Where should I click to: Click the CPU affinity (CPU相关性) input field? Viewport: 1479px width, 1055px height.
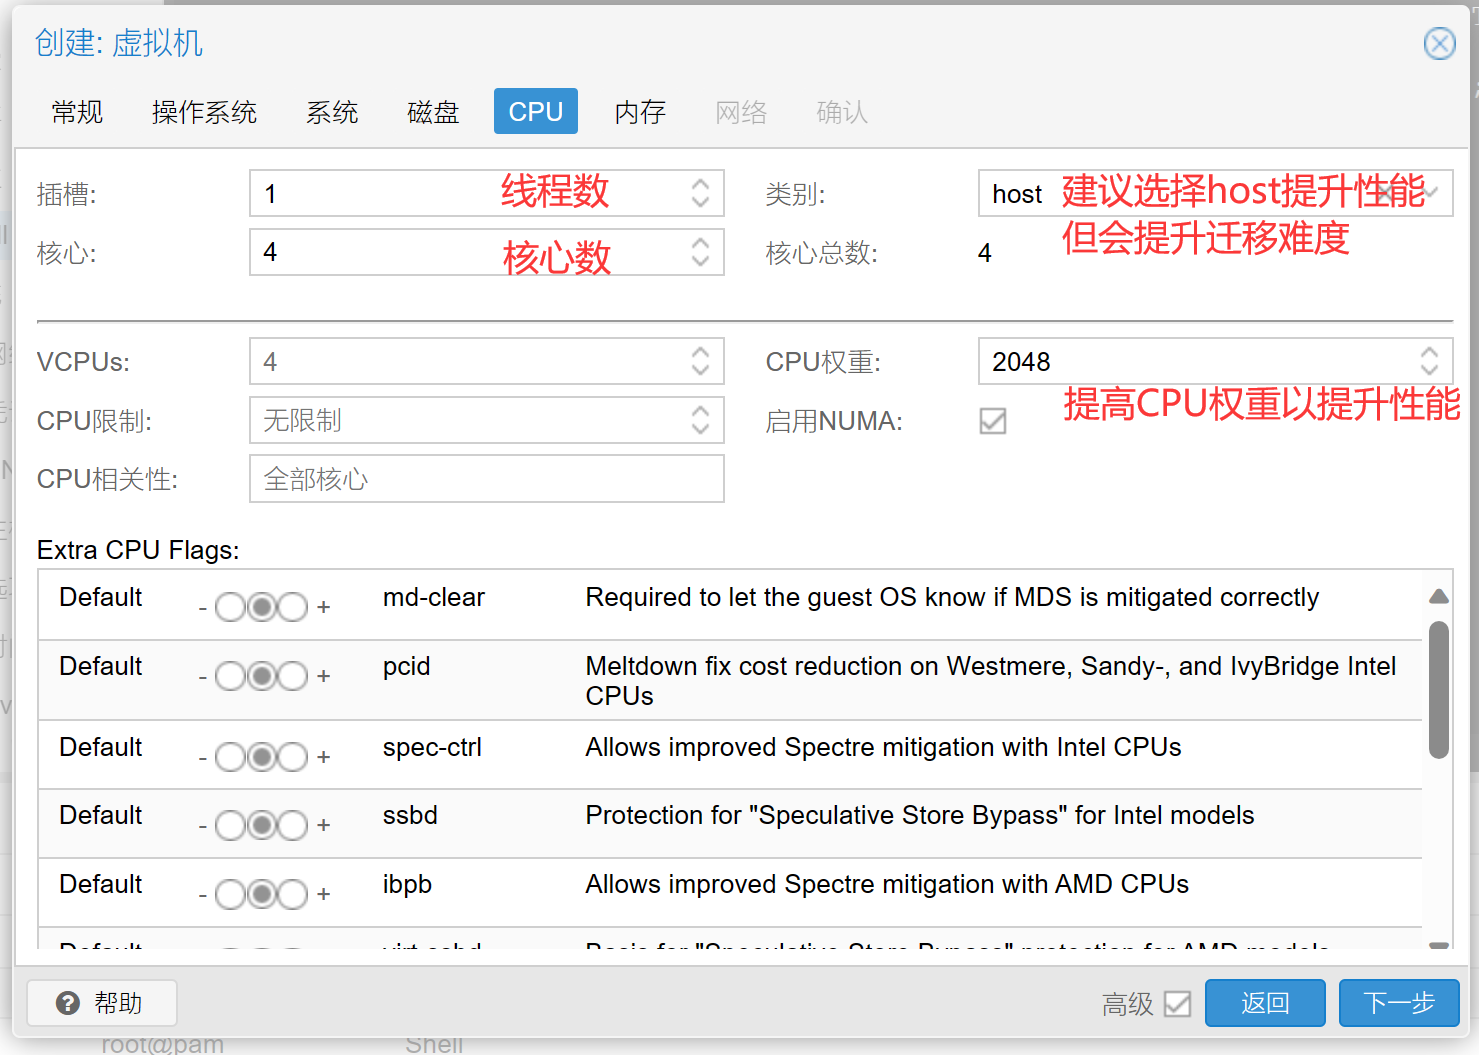coord(486,479)
